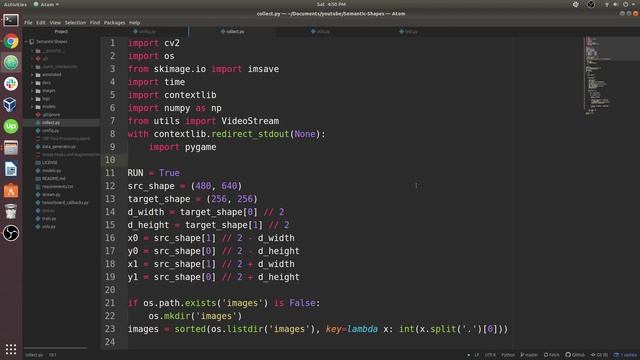Open .gitignore in the tree

click(51, 115)
